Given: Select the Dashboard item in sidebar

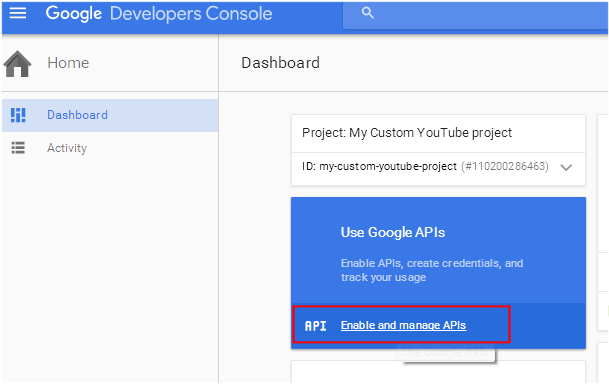Looking at the screenshot, I should pyautogui.click(x=110, y=115).
